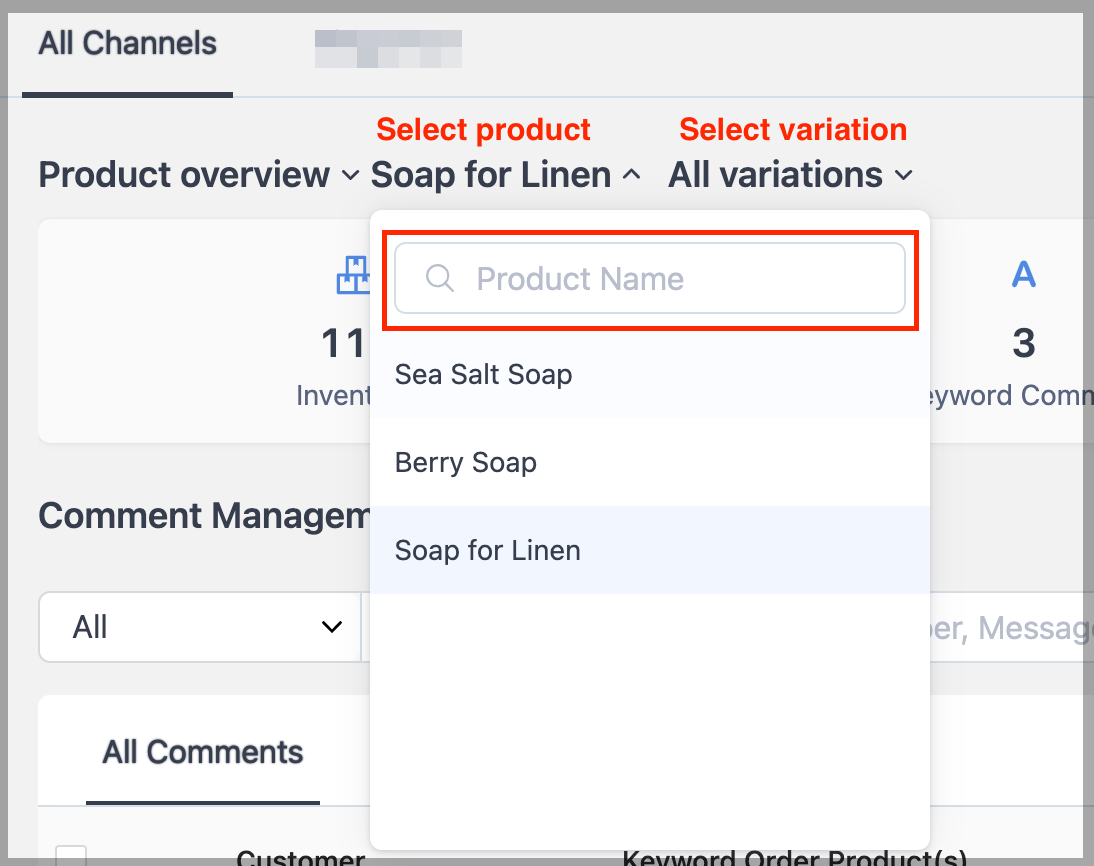
Task: Open the All filter dropdown under Comment Management
Action: (x=200, y=627)
